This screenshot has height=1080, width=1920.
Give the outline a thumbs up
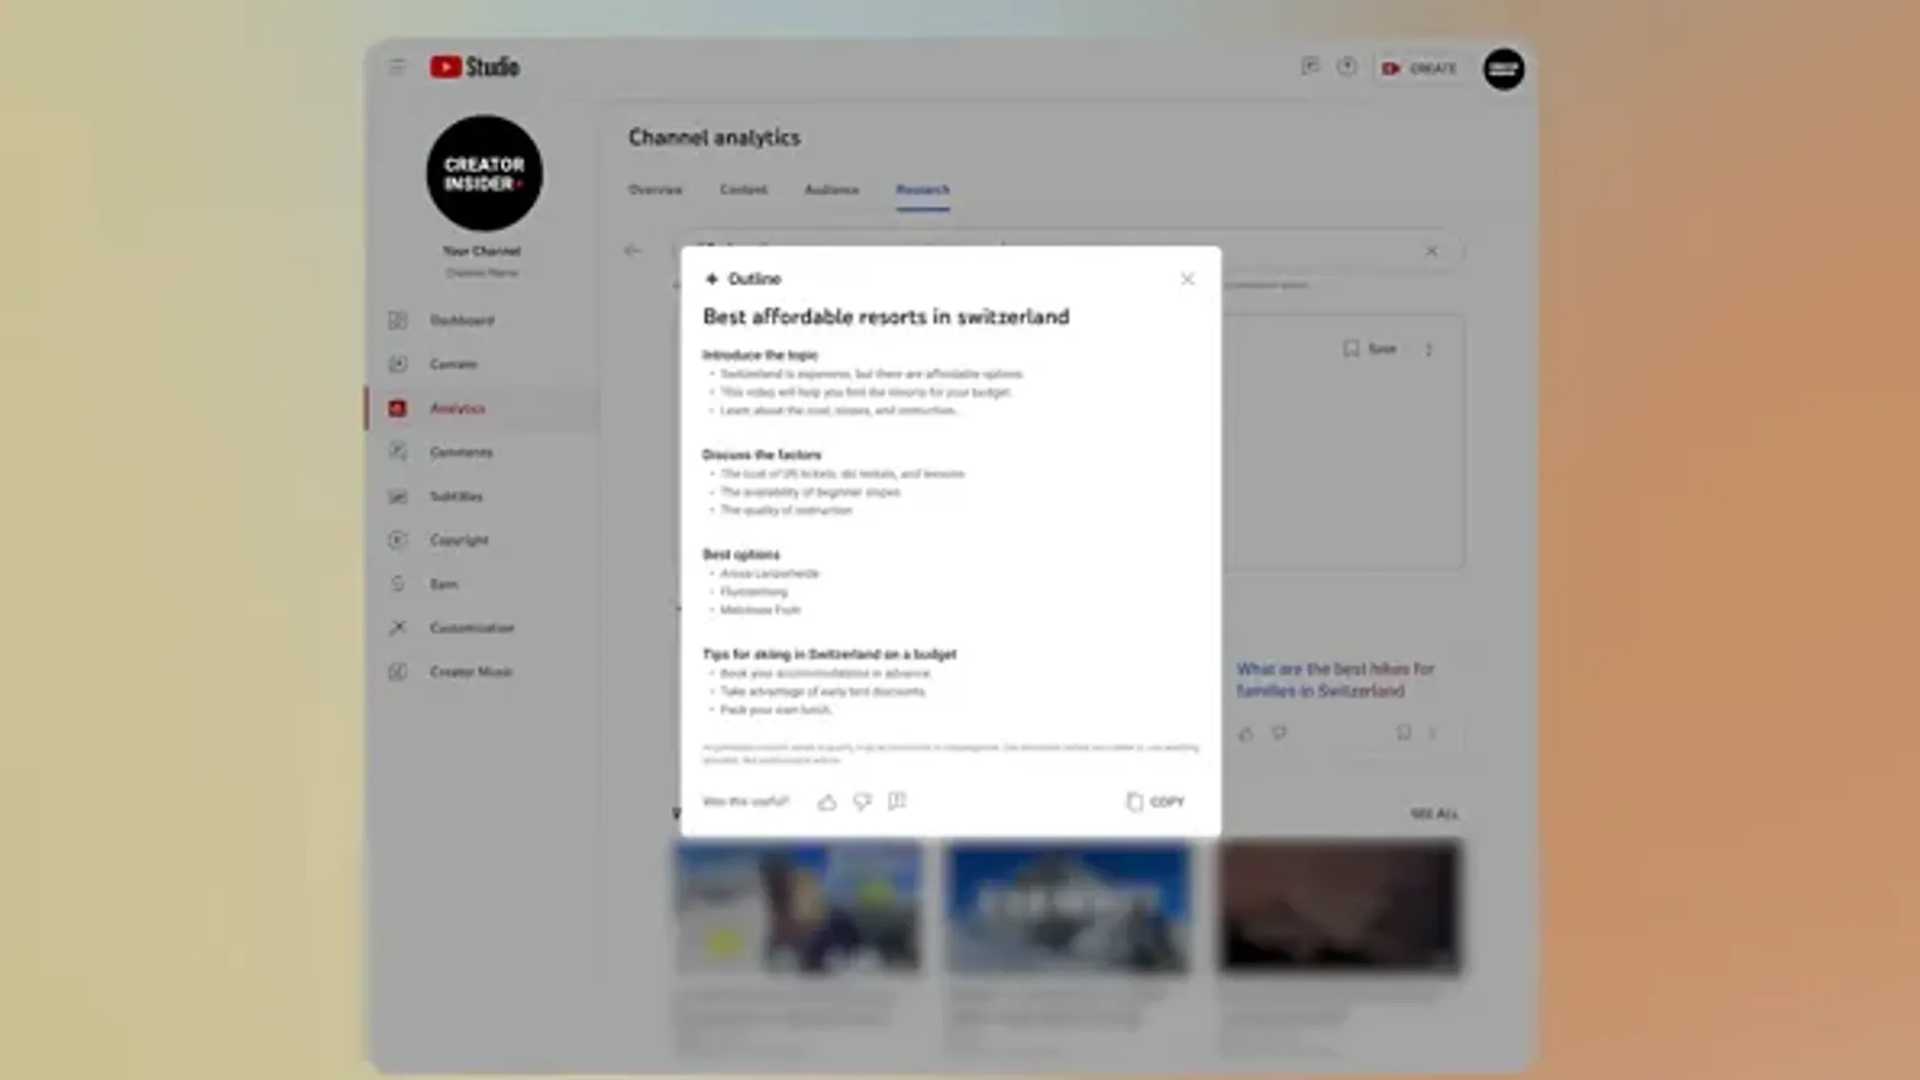coord(827,801)
